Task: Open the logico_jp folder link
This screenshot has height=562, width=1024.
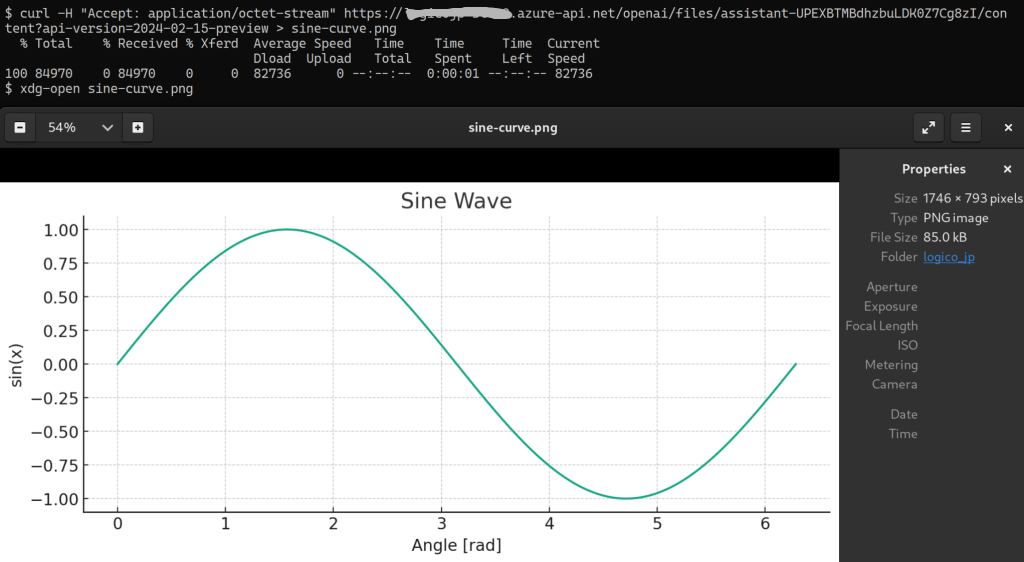Action: pyautogui.click(x=949, y=257)
